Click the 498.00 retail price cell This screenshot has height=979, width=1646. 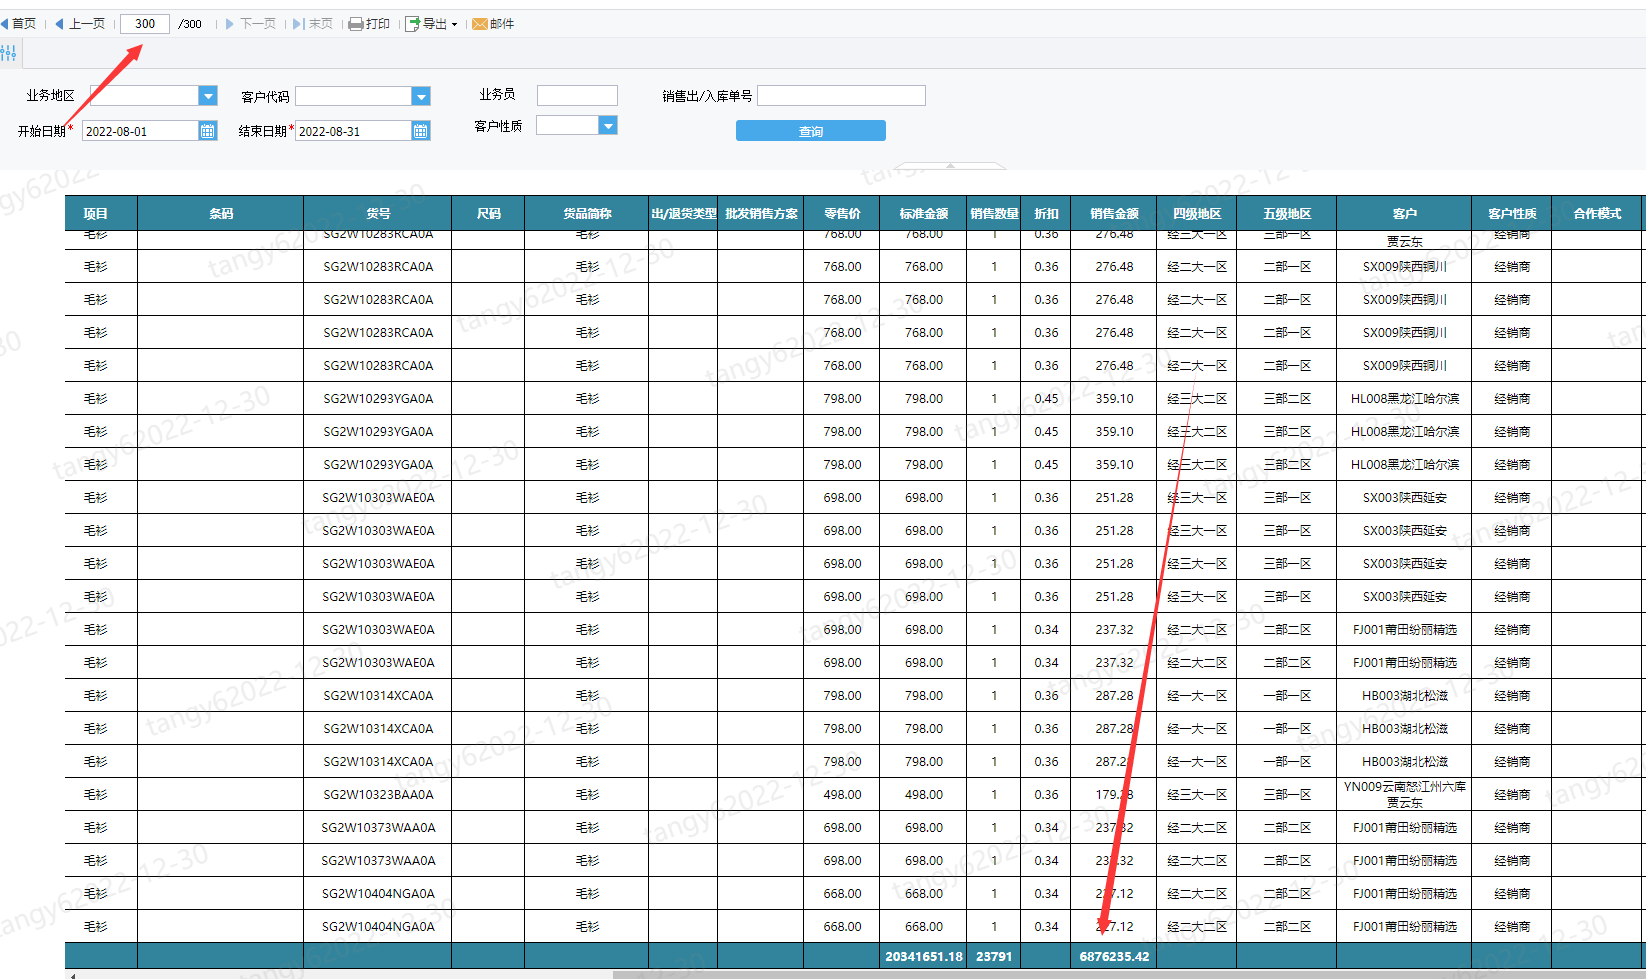(842, 794)
